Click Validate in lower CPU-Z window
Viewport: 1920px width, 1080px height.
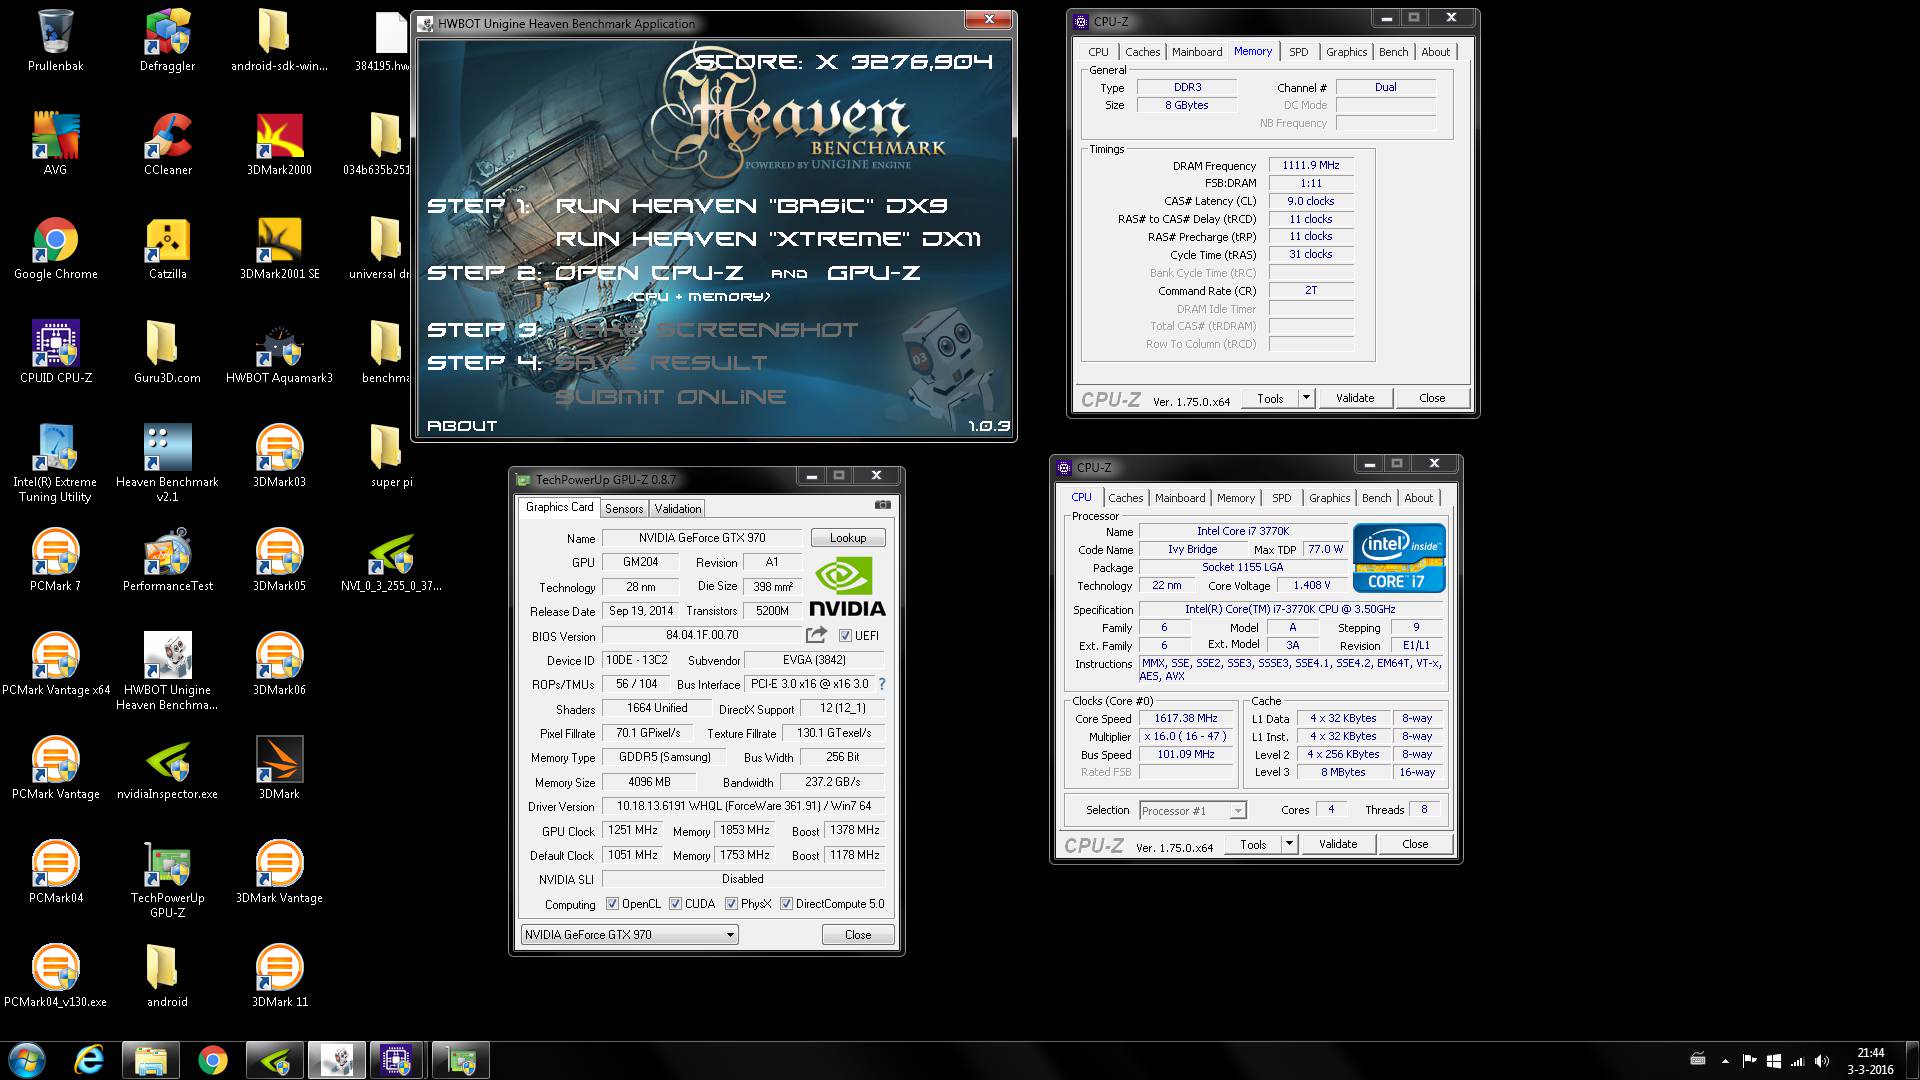1338,844
